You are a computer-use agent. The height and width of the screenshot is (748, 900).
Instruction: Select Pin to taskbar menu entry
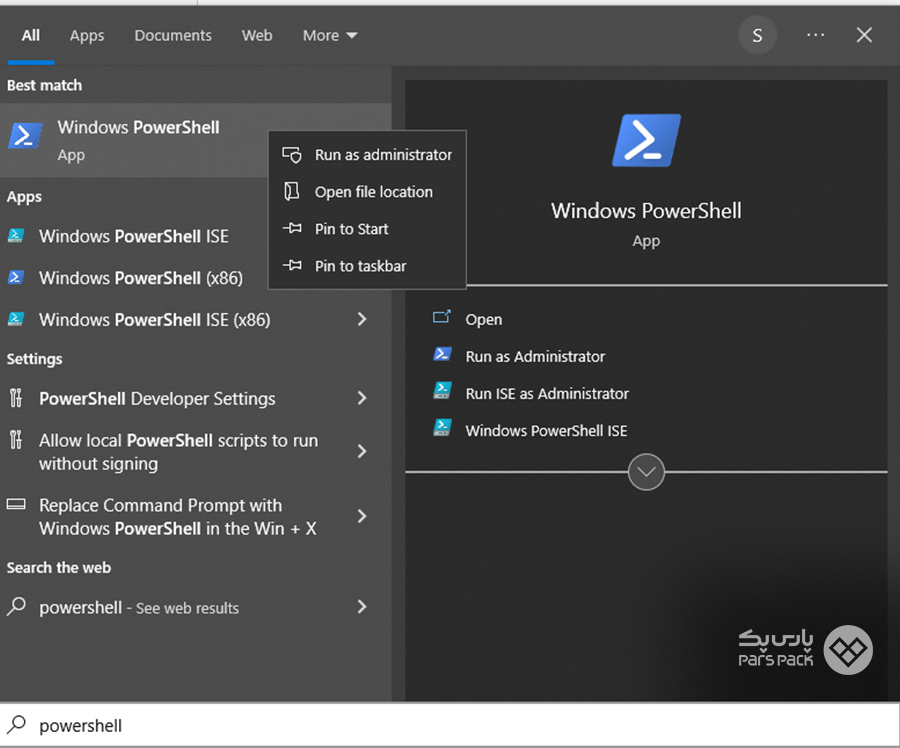tap(367, 266)
